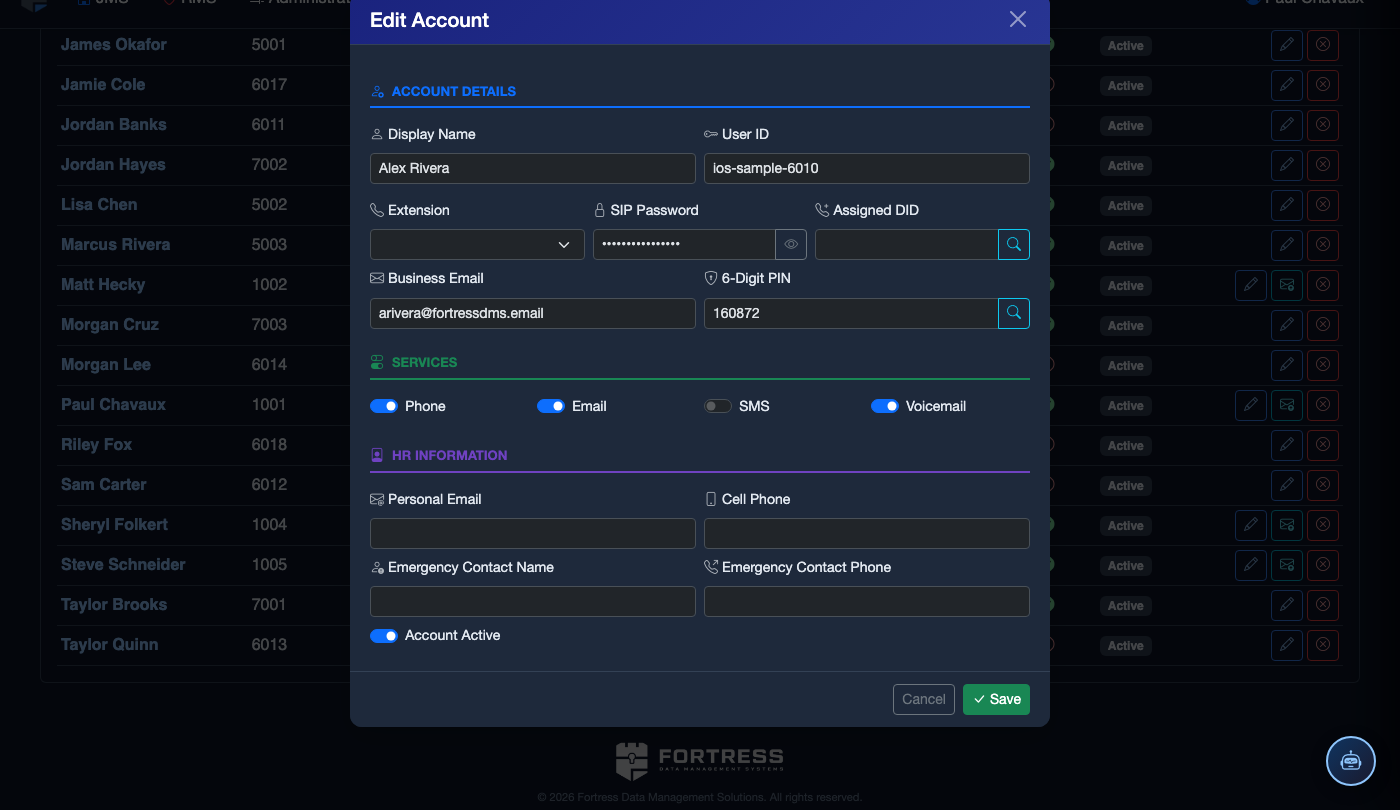
Task: Toggle the Account Active switch
Action: click(384, 636)
